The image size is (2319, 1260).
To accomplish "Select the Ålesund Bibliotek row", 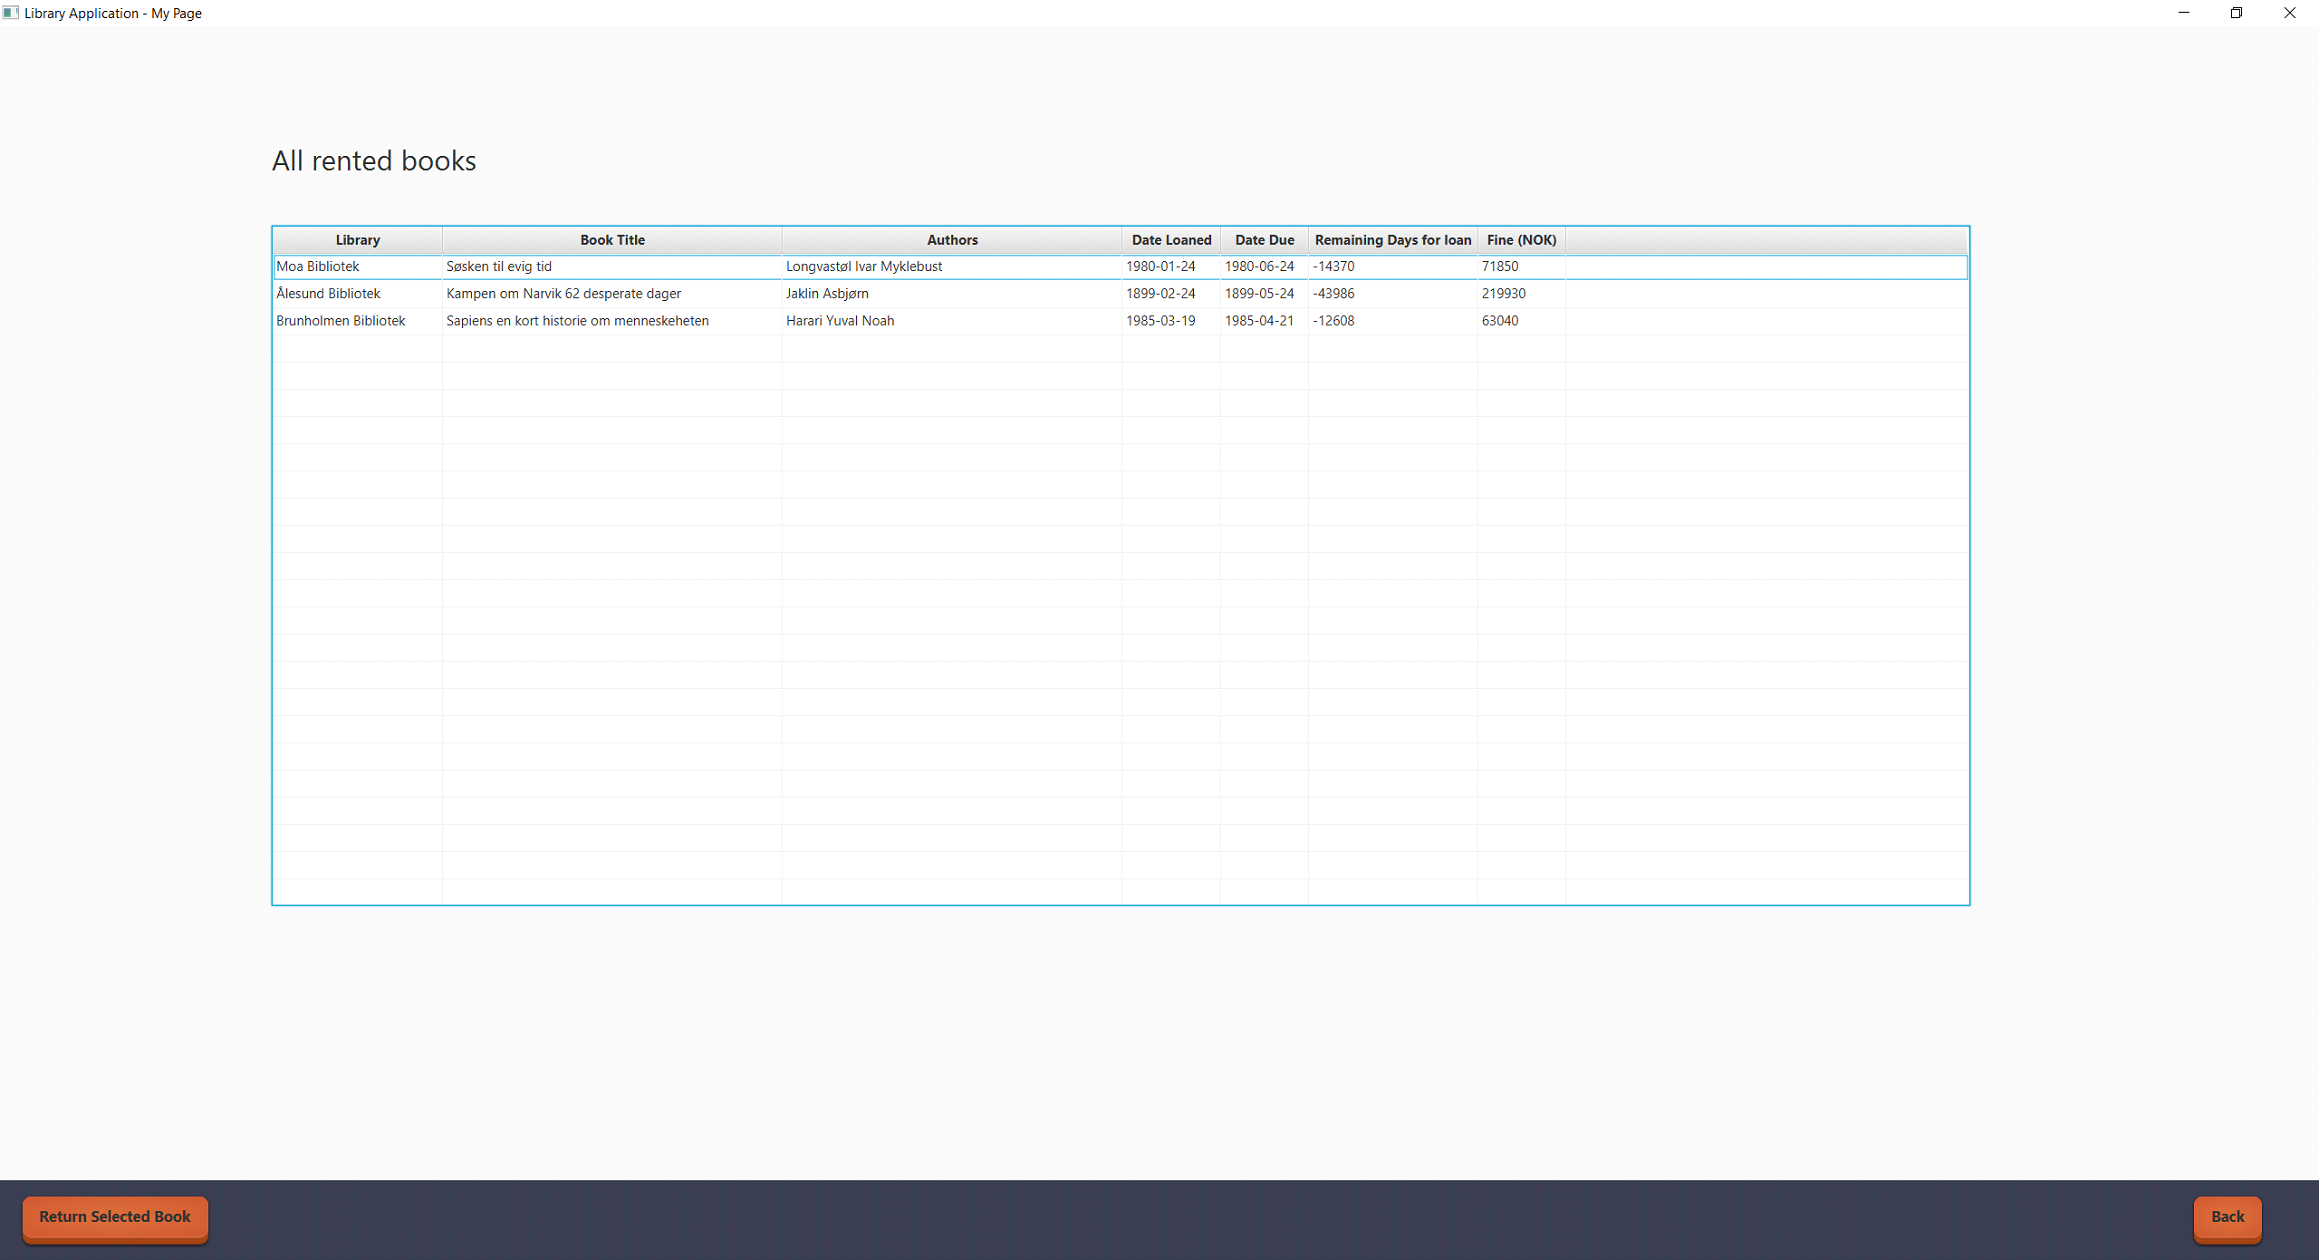I will click(x=328, y=294).
